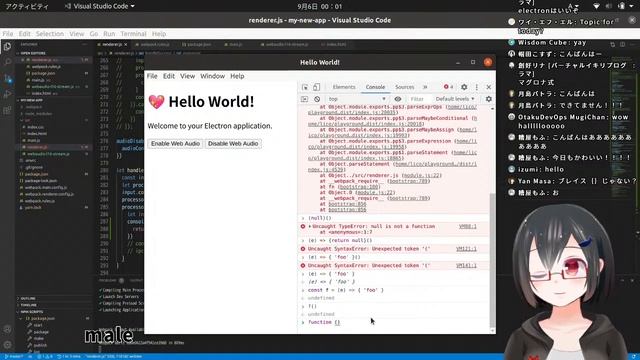Open yarn.lock in the Explorer tree
The image size is (640, 360).
click(x=33, y=207)
